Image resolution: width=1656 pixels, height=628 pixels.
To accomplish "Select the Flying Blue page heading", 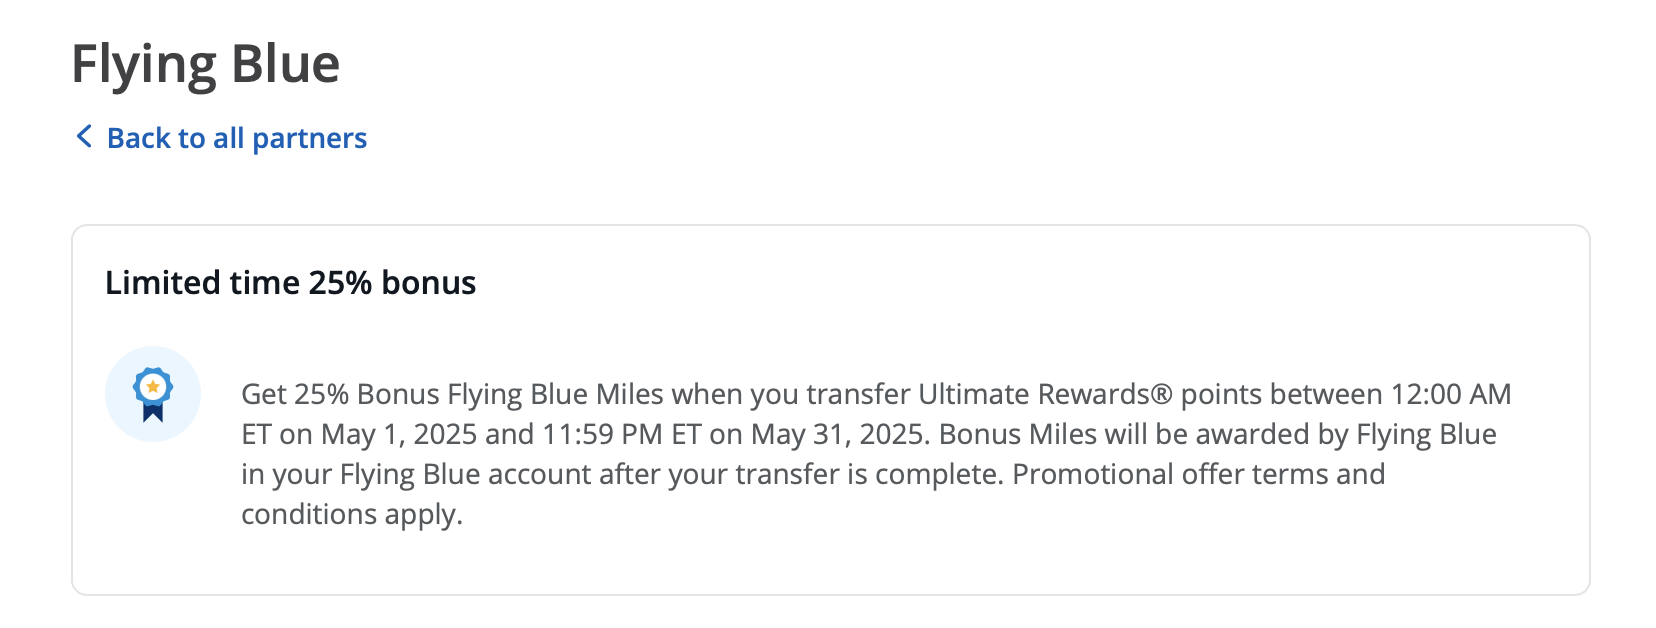I will [206, 64].
